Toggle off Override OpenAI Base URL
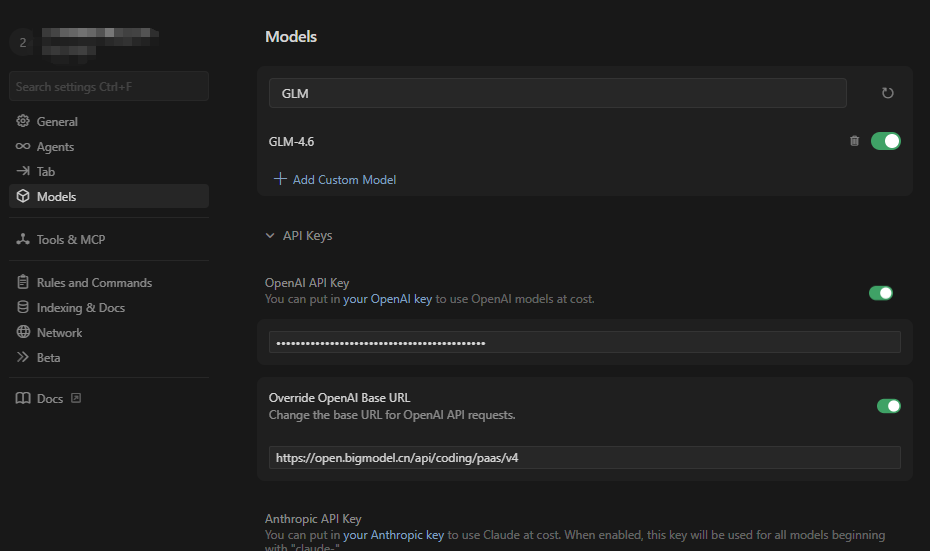Image resolution: width=930 pixels, height=551 pixels. 888,405
